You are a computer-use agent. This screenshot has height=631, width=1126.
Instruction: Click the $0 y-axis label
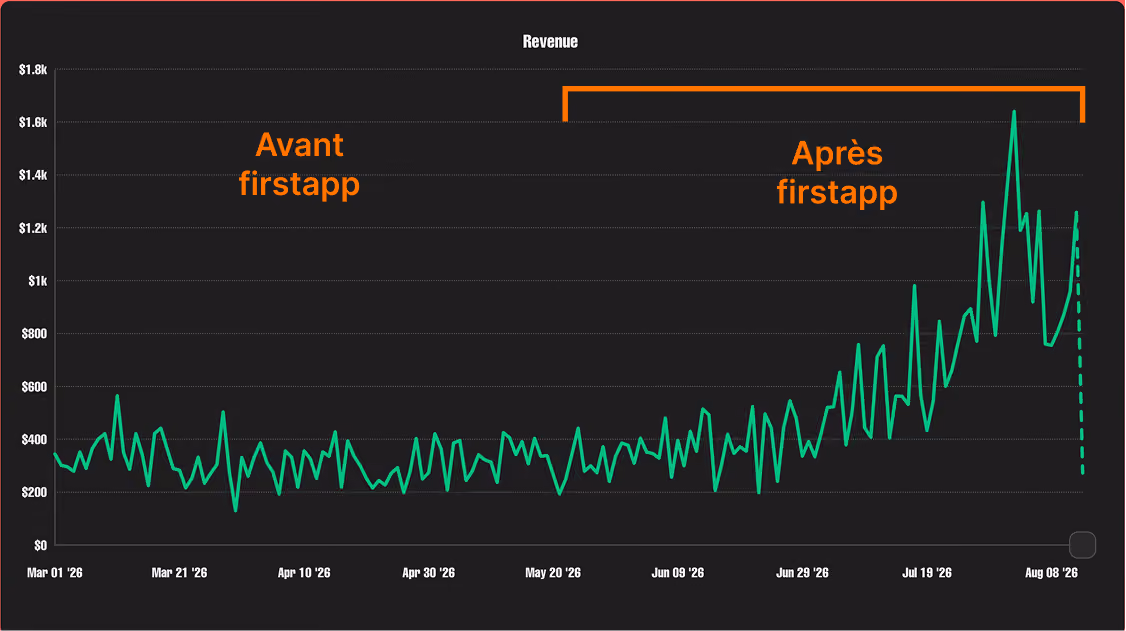(x=41, y=546)
